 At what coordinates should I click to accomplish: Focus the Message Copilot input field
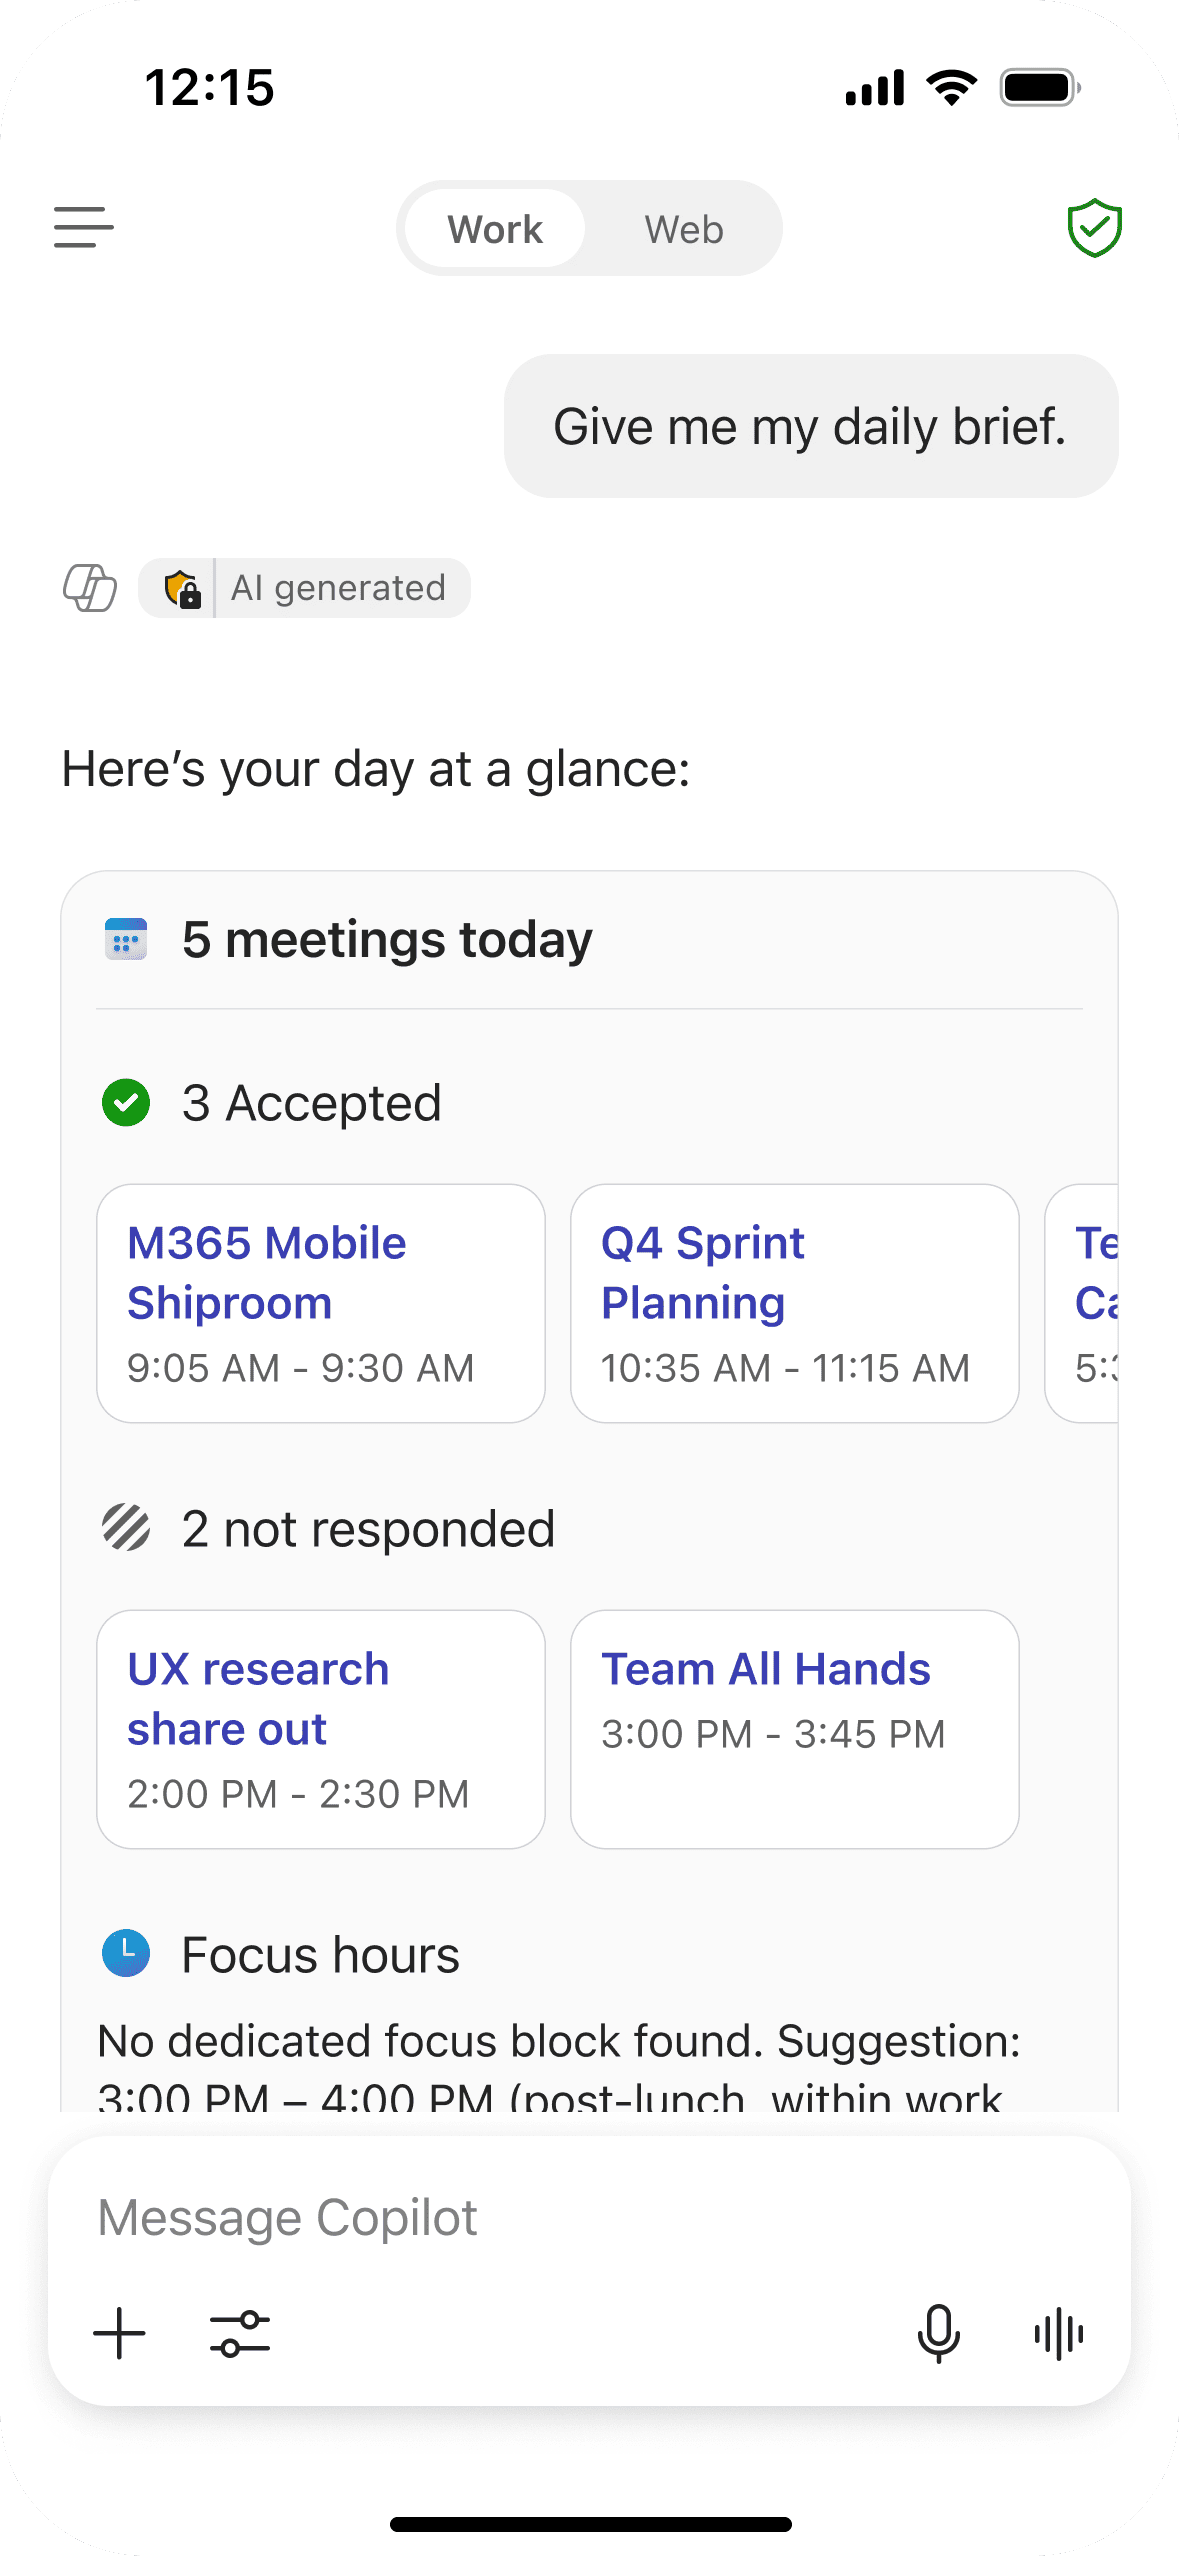(x=589, y=2217)
